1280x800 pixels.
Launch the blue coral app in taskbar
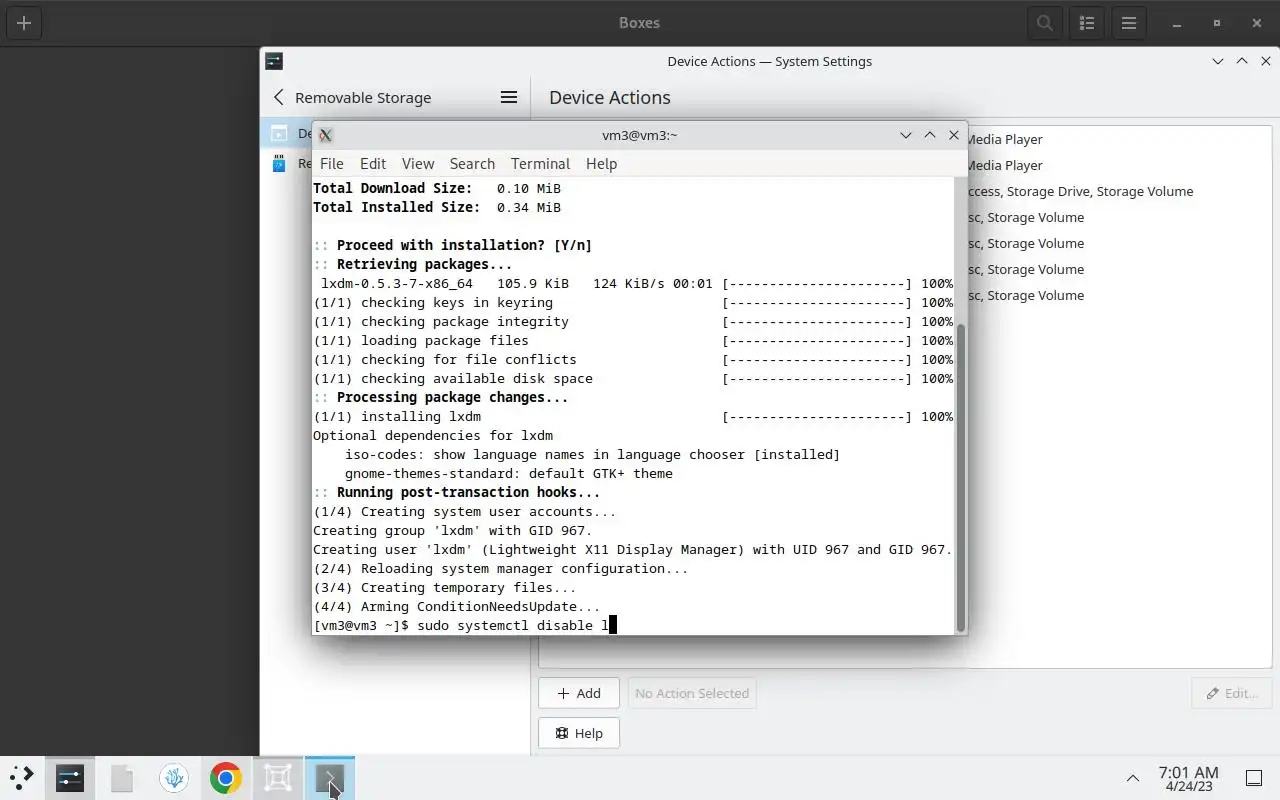point(174,777)
